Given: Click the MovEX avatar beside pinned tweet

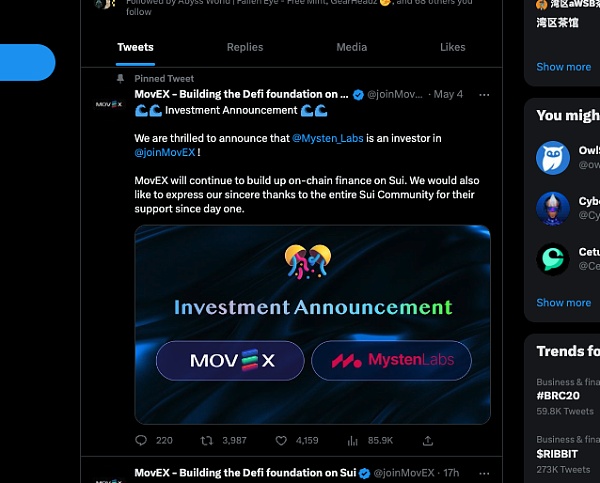Looking at the screenshot, I should click(x=109, y=104).
